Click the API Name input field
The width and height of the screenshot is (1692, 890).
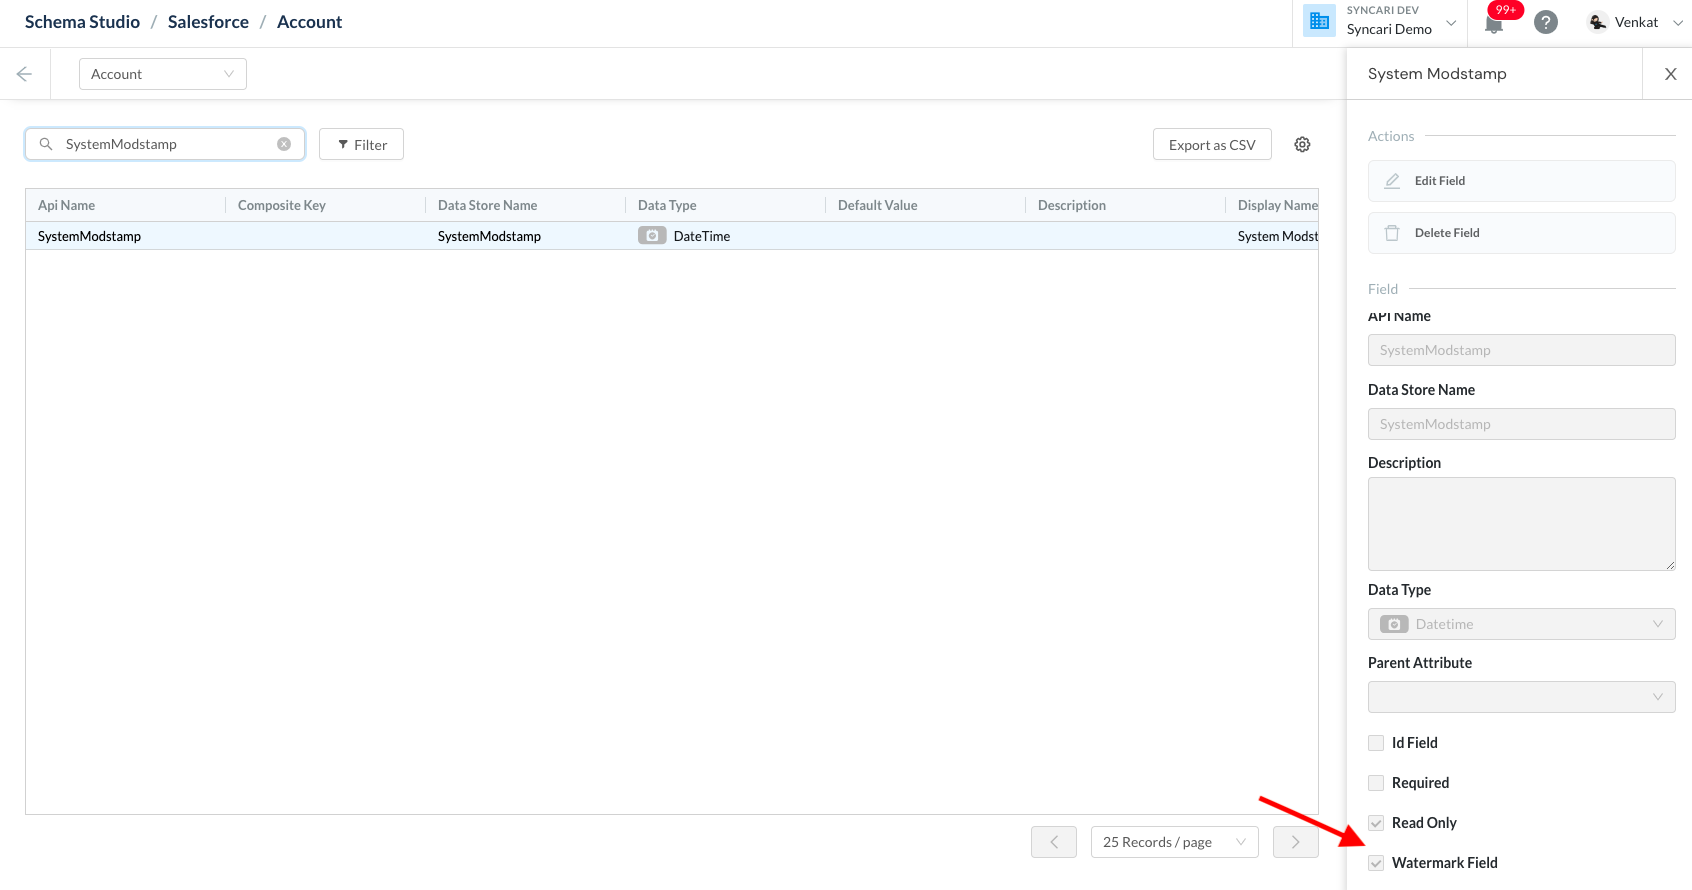point(1522,350)
